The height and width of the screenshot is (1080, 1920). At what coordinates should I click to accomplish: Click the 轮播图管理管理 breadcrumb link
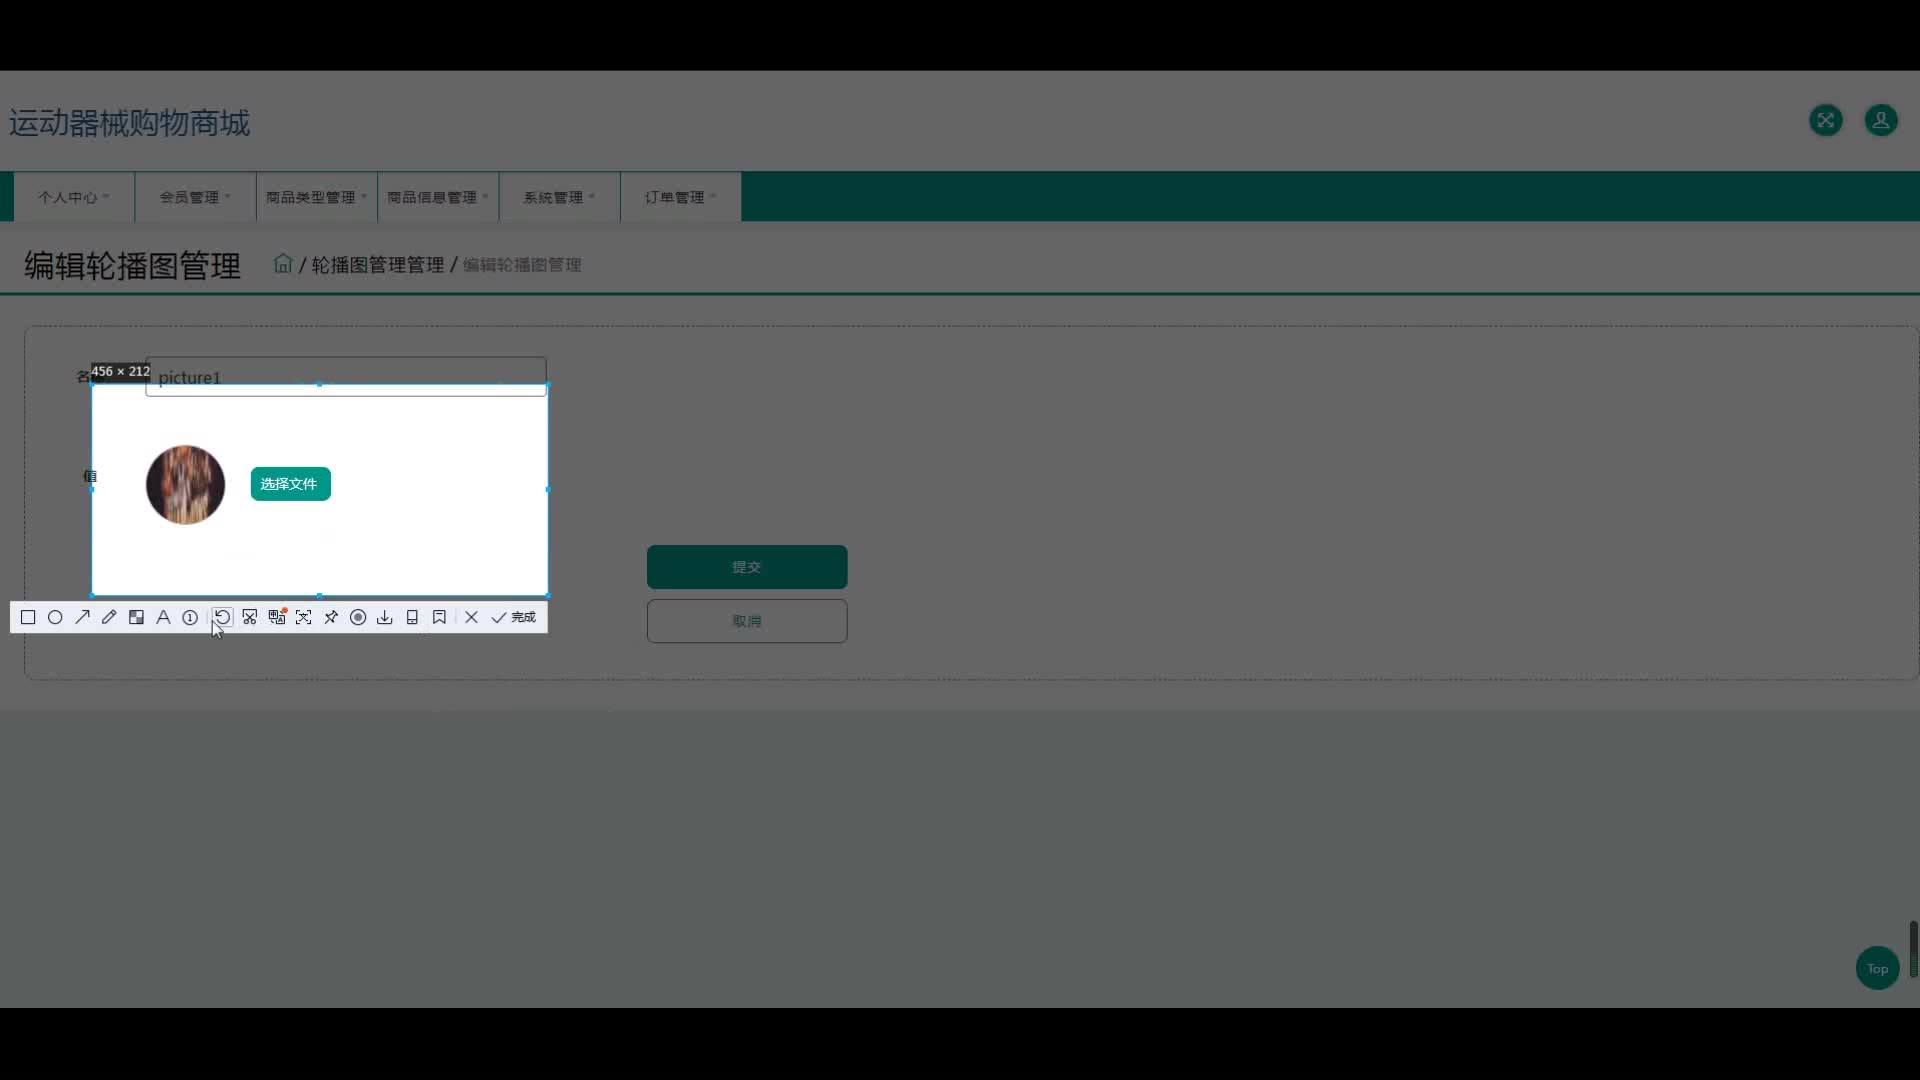point(377,265)
